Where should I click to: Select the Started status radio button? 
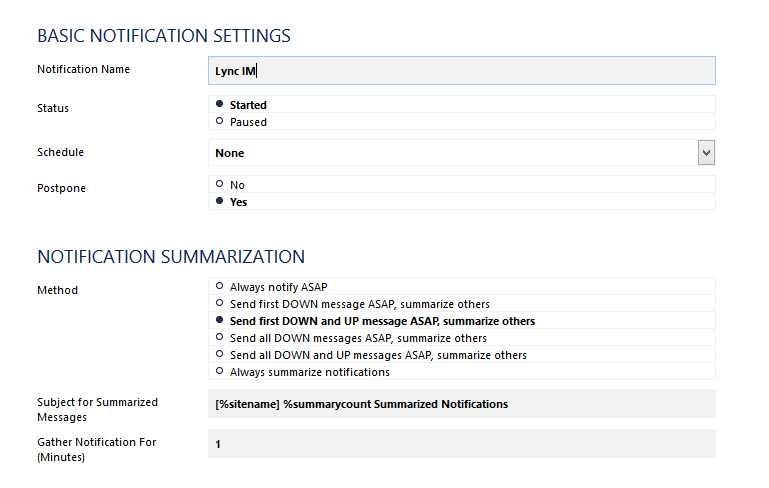click(219, 104)
